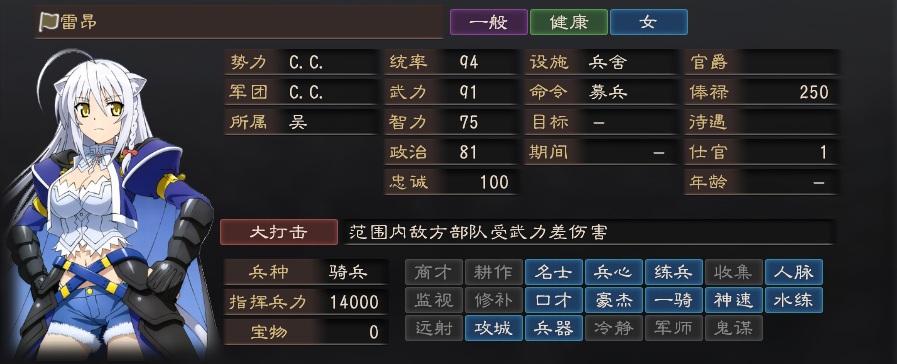The image size is (897, 364).
Task: Select the 健康 green status tag
Action: [569, 22]
